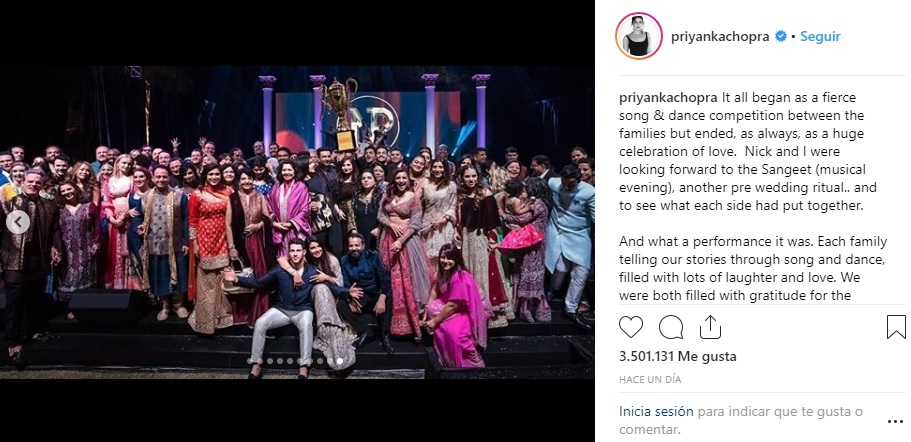Click Inicia sesión to log in
The width and height of the screenshot is (911, 442).
click(656, 412)
